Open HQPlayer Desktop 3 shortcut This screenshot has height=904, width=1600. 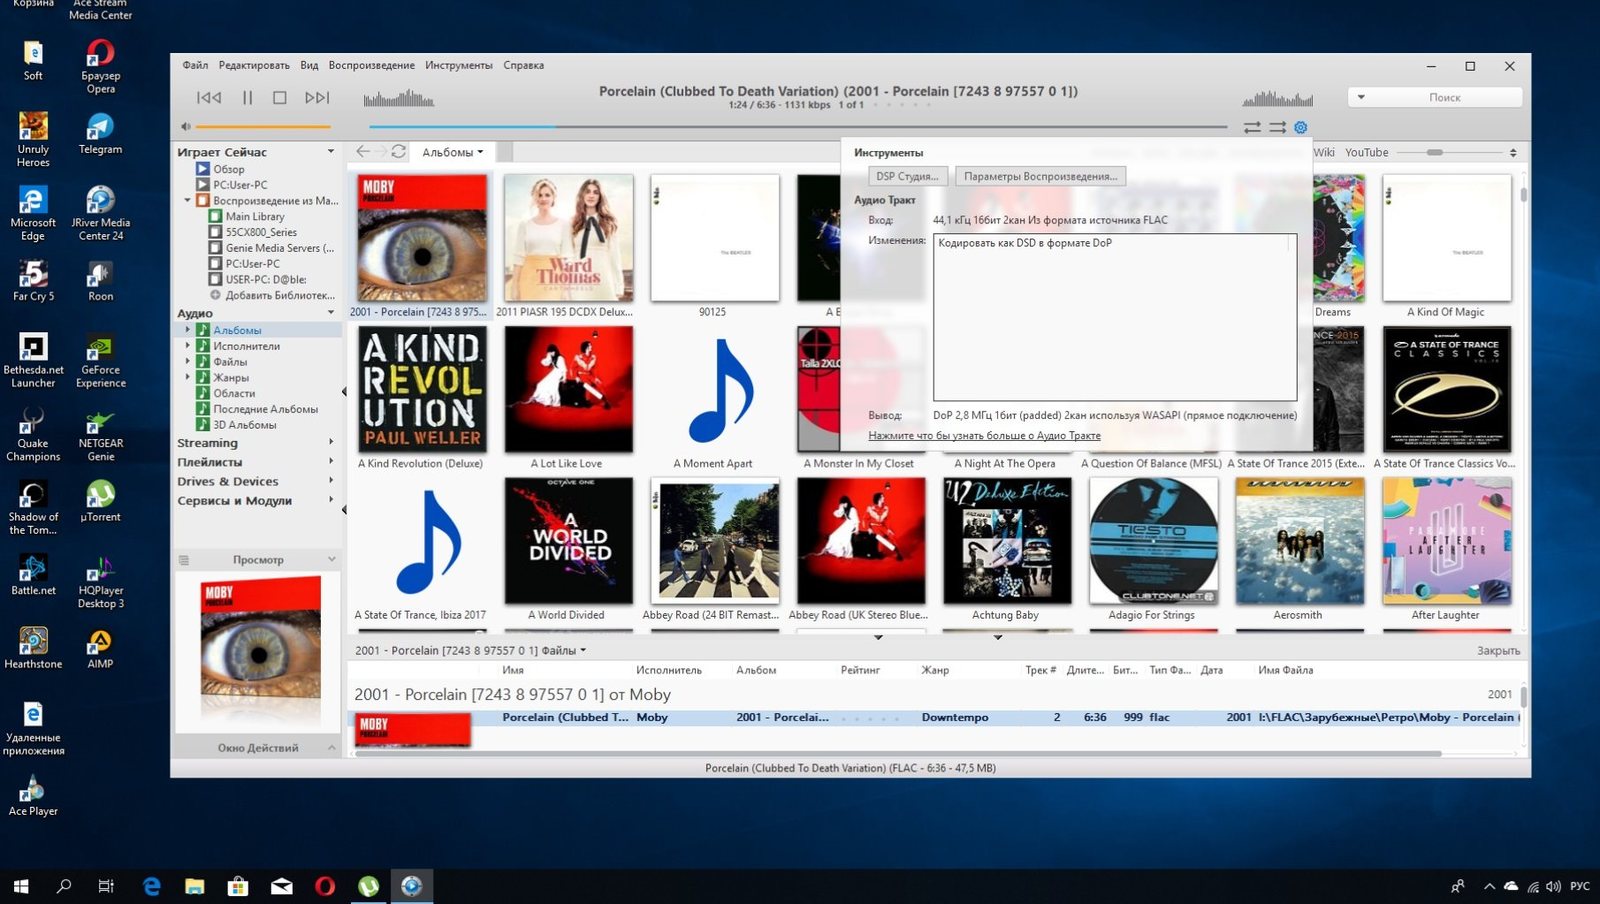100,582
